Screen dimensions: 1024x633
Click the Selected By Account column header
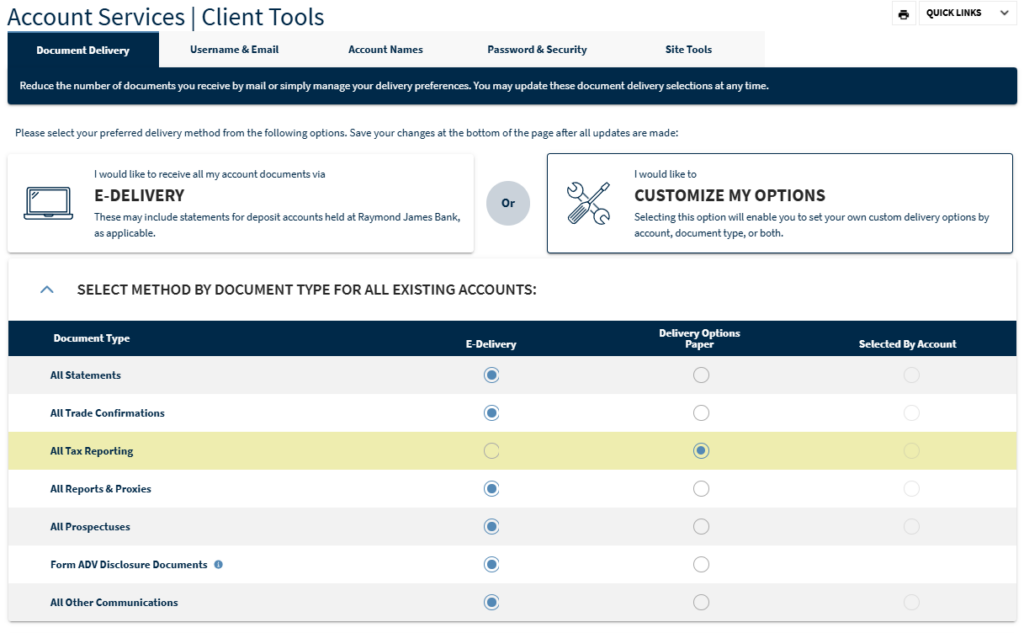coord(907,344)
